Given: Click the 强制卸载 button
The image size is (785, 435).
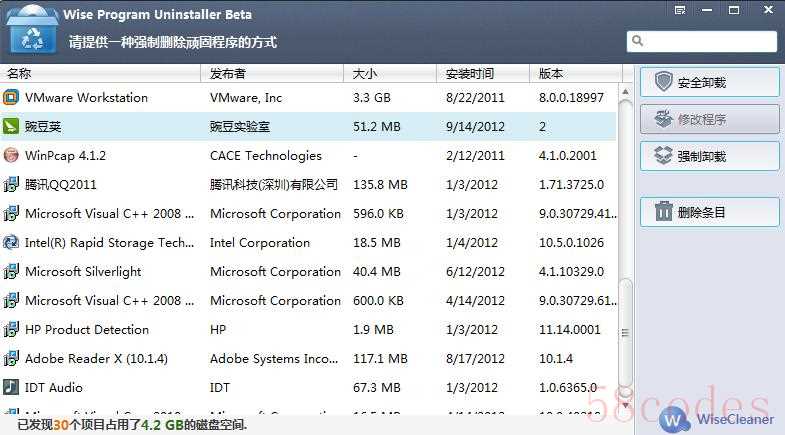Looking at the screenshot, I should (x=709, y=156).
